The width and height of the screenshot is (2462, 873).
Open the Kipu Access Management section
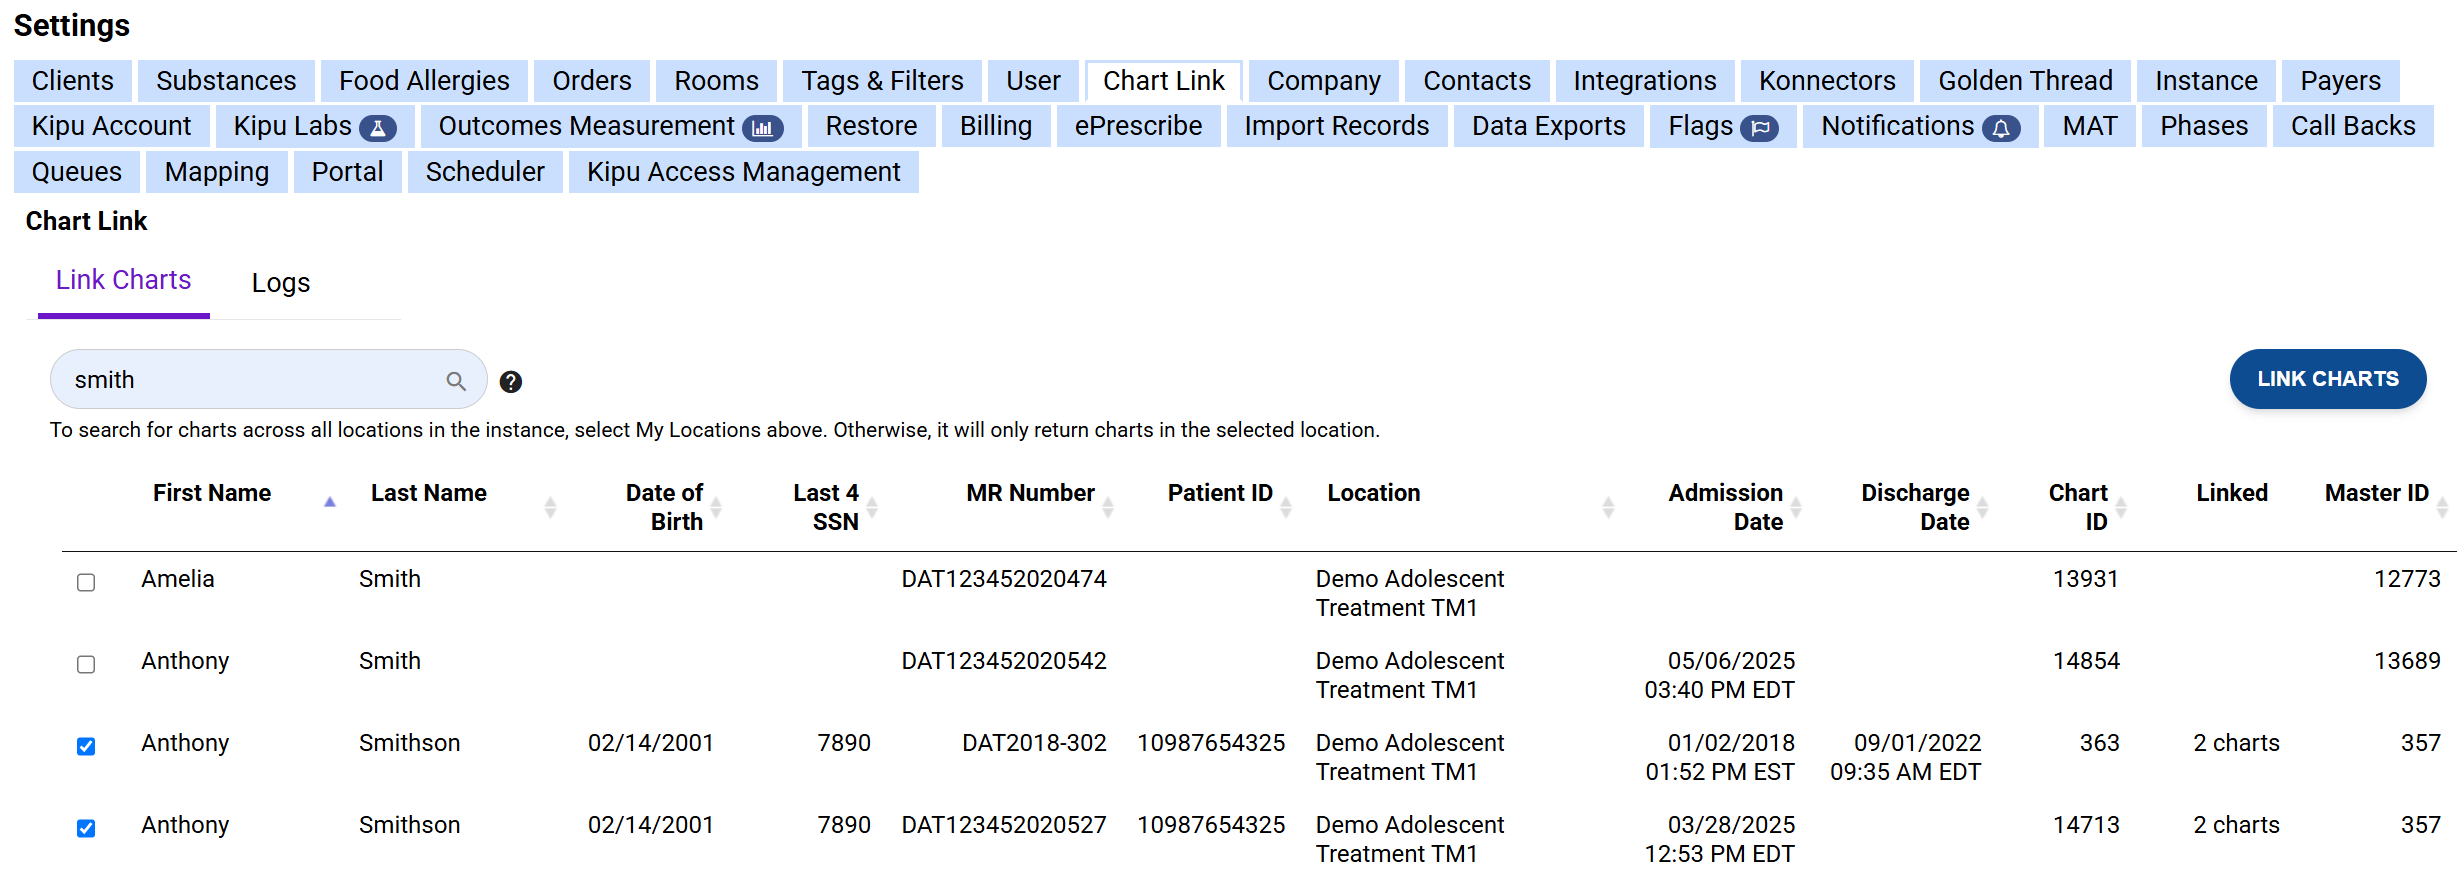click(x=743, y=172)
